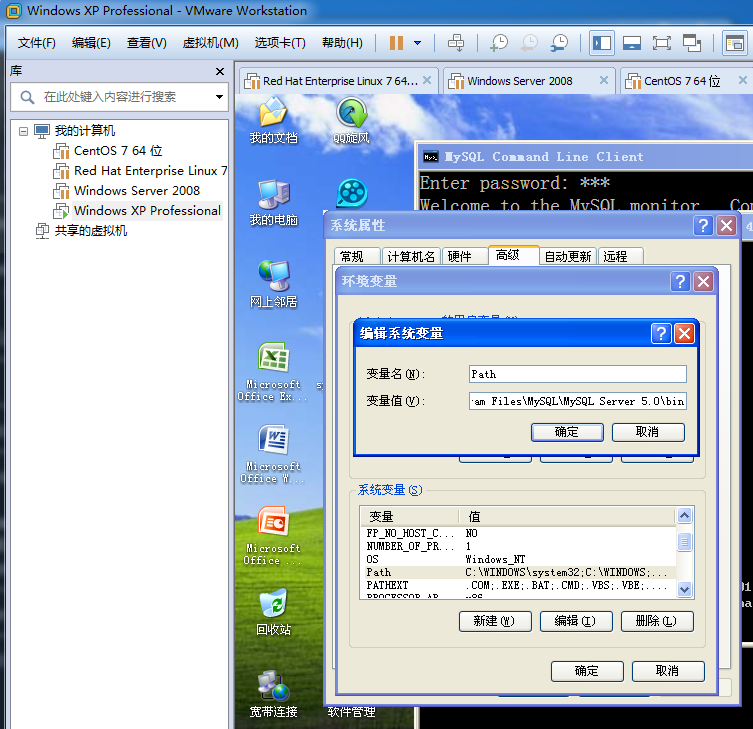Switch to Red Hat Enterprise Linux 7 tab

tap(339, 81)
